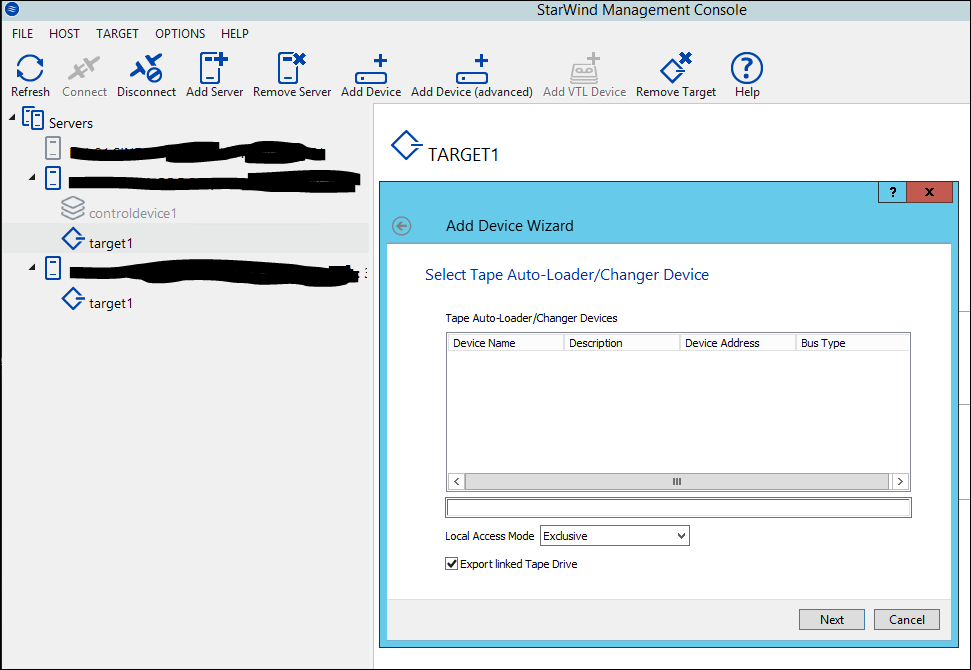Open the HELP menu
The image size is (971, 670).
[x=235, y=33]
